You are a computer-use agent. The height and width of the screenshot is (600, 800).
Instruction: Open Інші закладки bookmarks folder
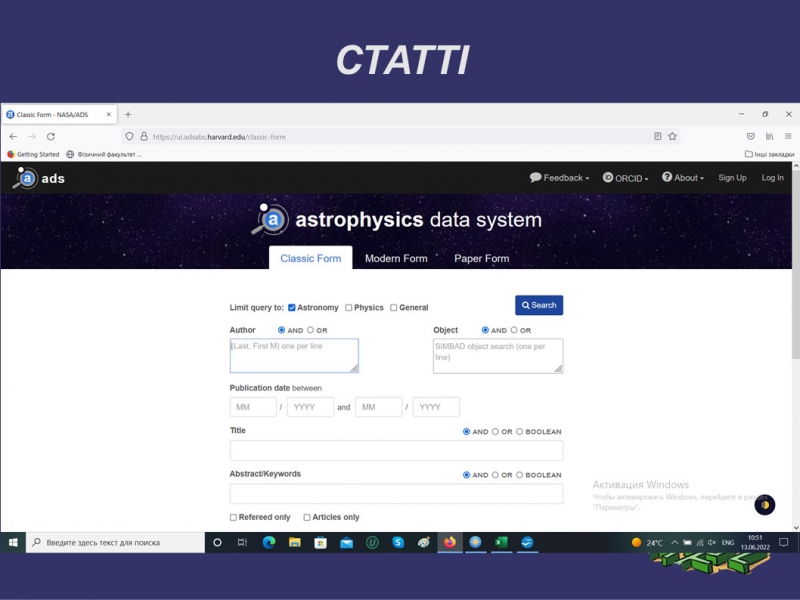pyautogui.click(x=769, y=154)
